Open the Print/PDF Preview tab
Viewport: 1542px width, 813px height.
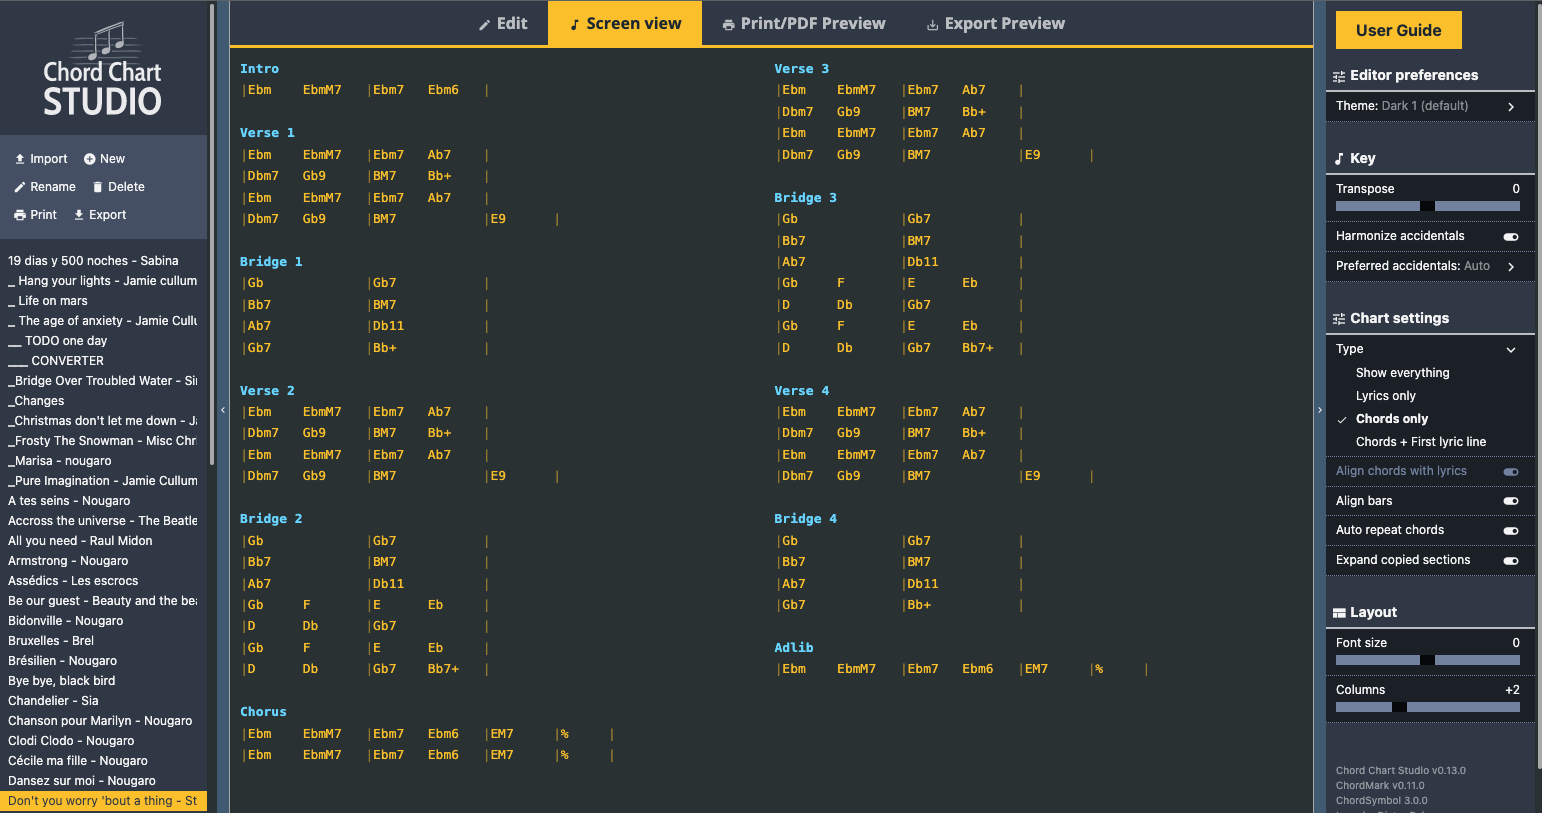[x=804, y=23]
